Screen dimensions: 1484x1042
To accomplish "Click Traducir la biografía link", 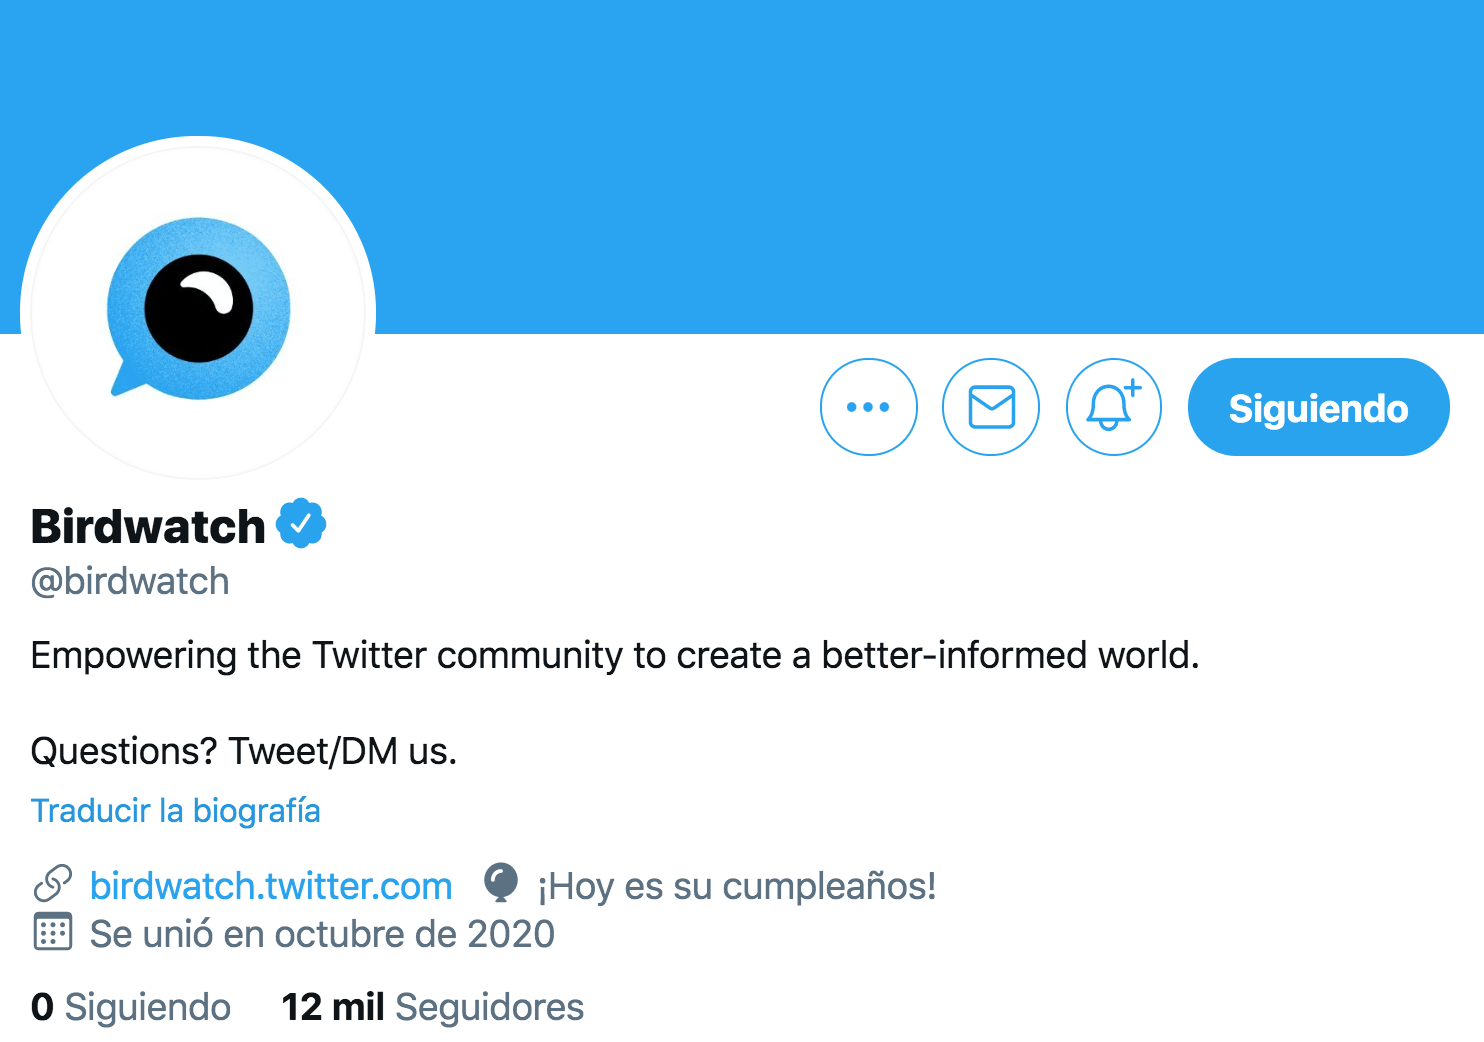I will click(x=175, y=810).
